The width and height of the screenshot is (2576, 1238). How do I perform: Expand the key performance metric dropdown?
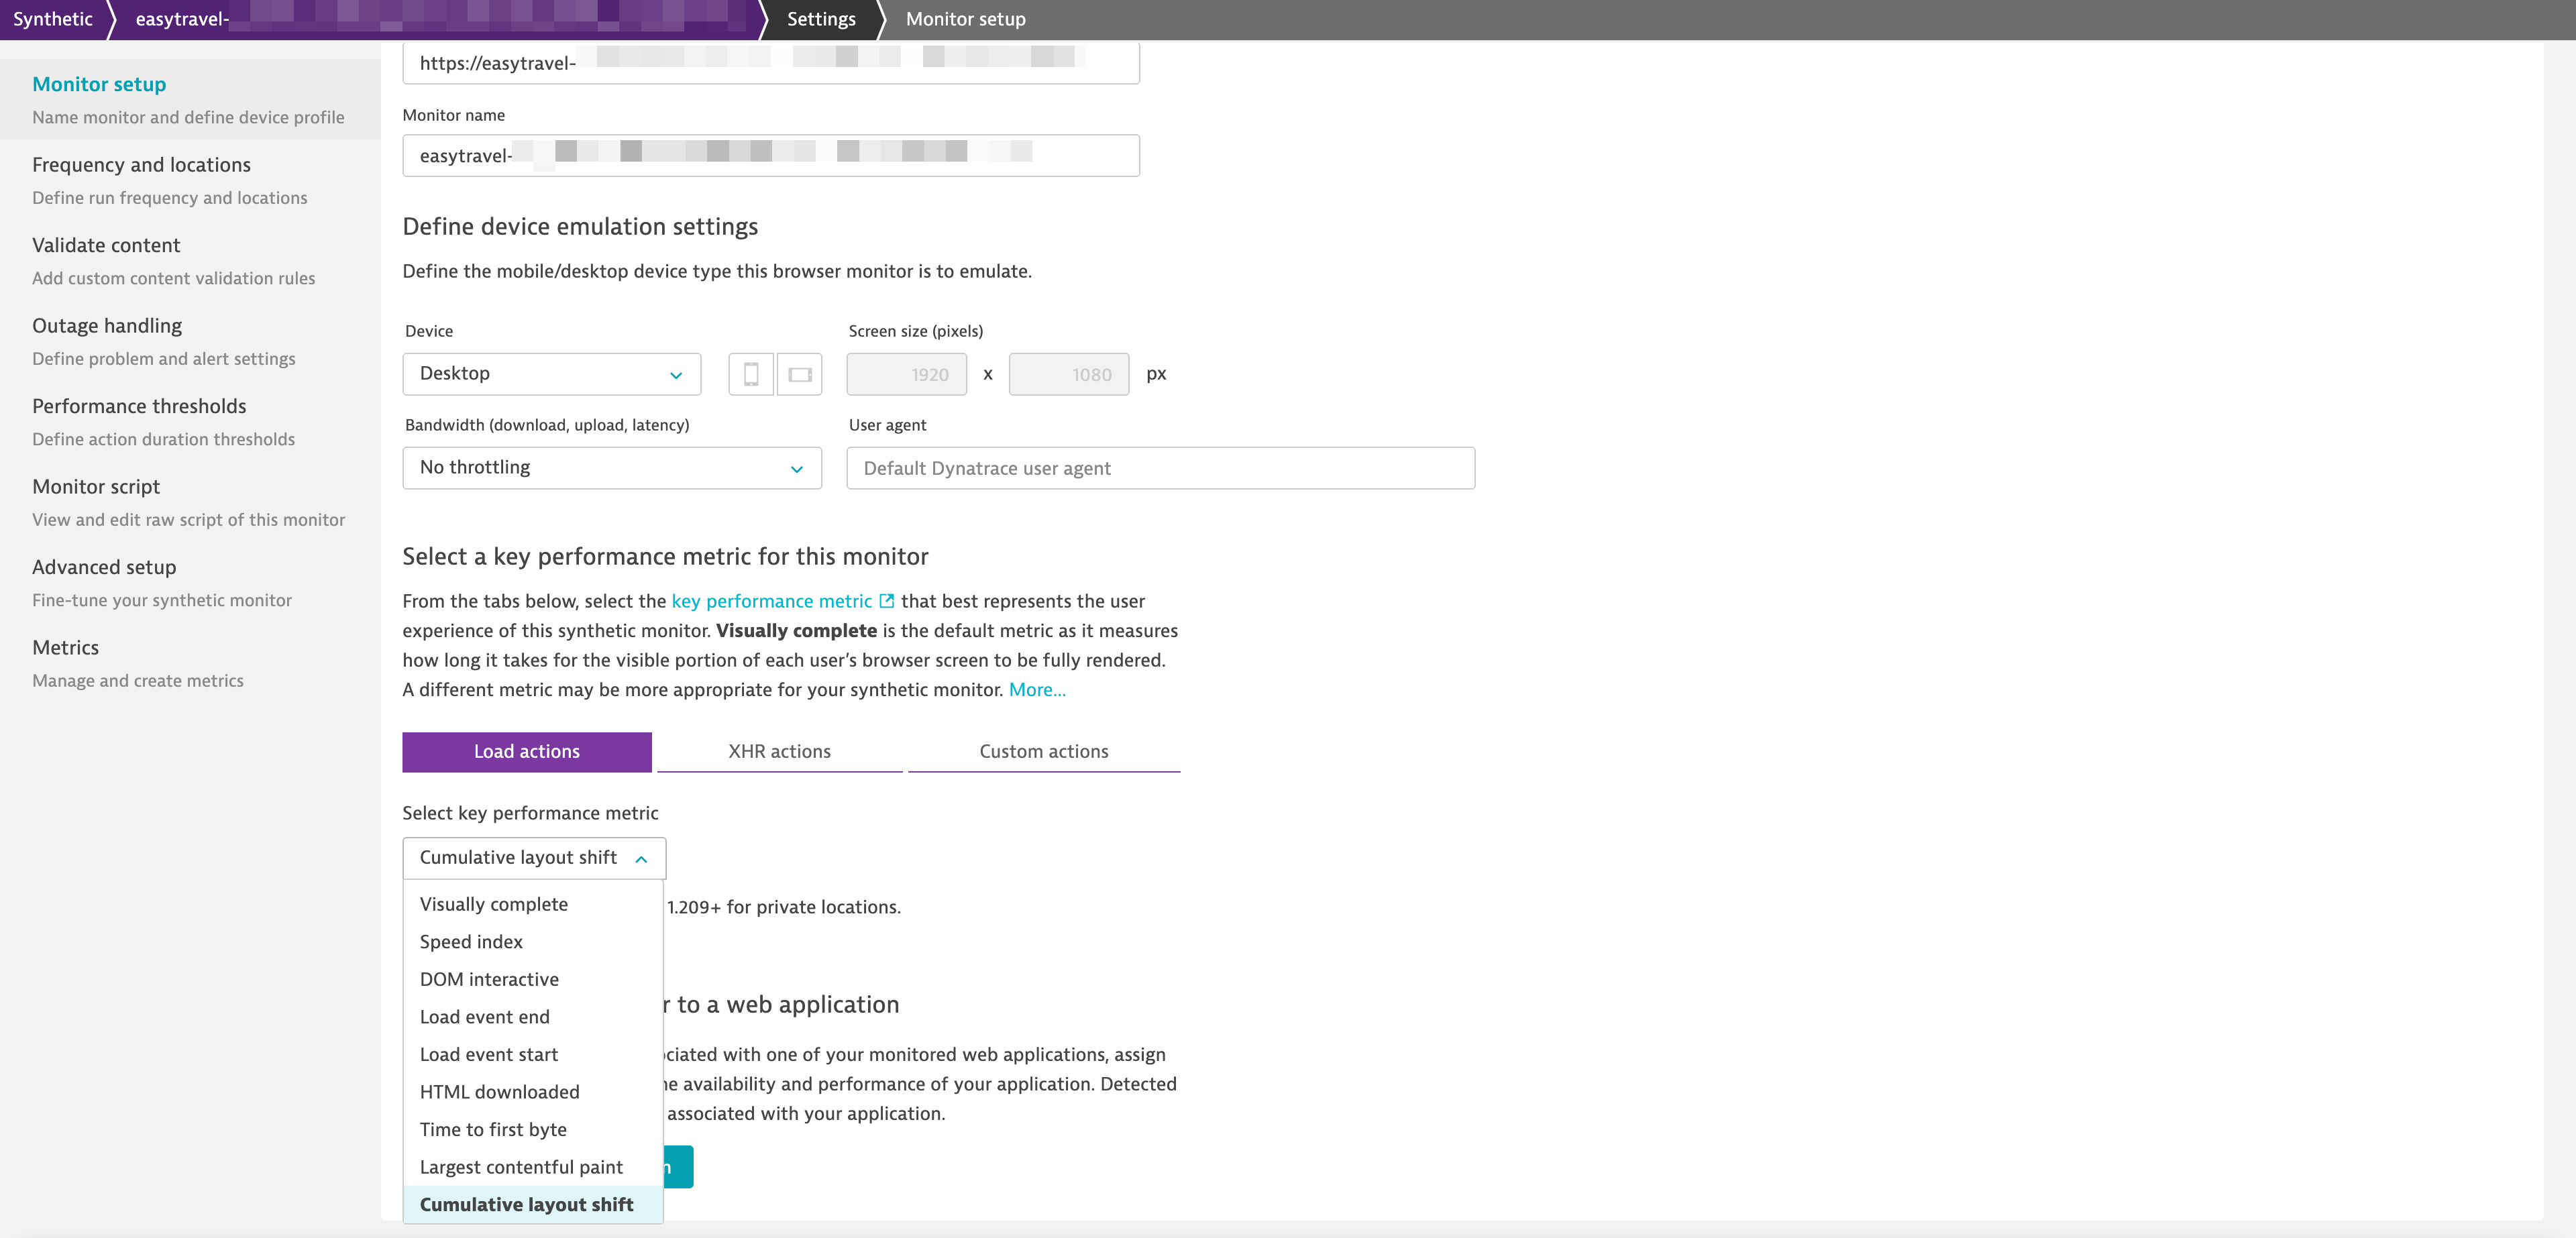point(534,857)
